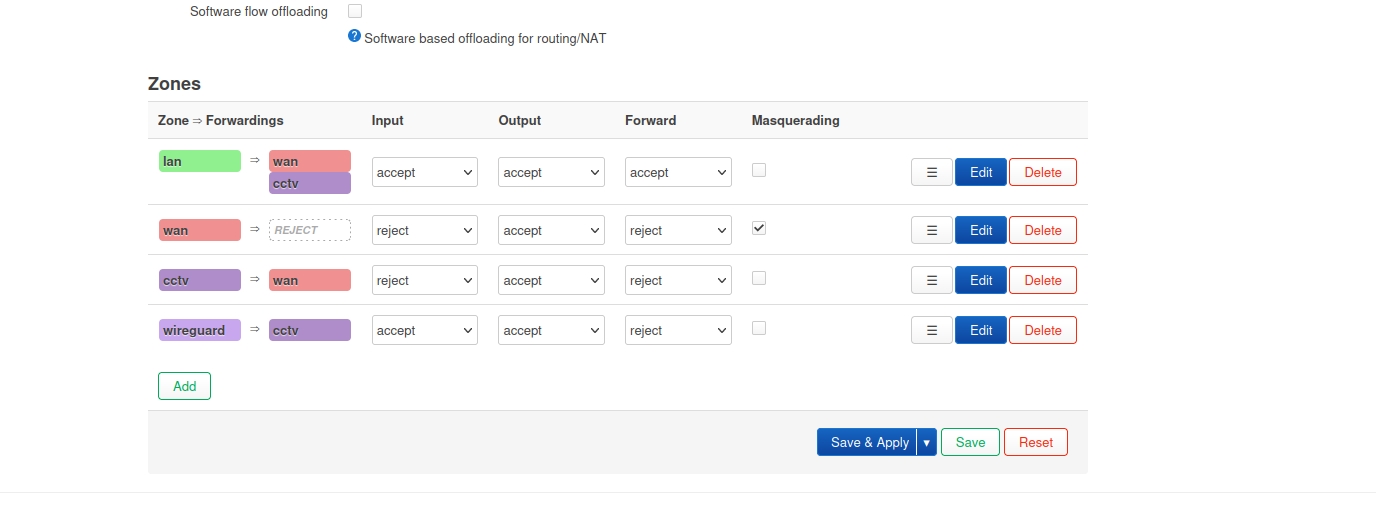Change Output policy dropdown for cctv zone
Screen dimensions: 1376x510
pos(551,280)
